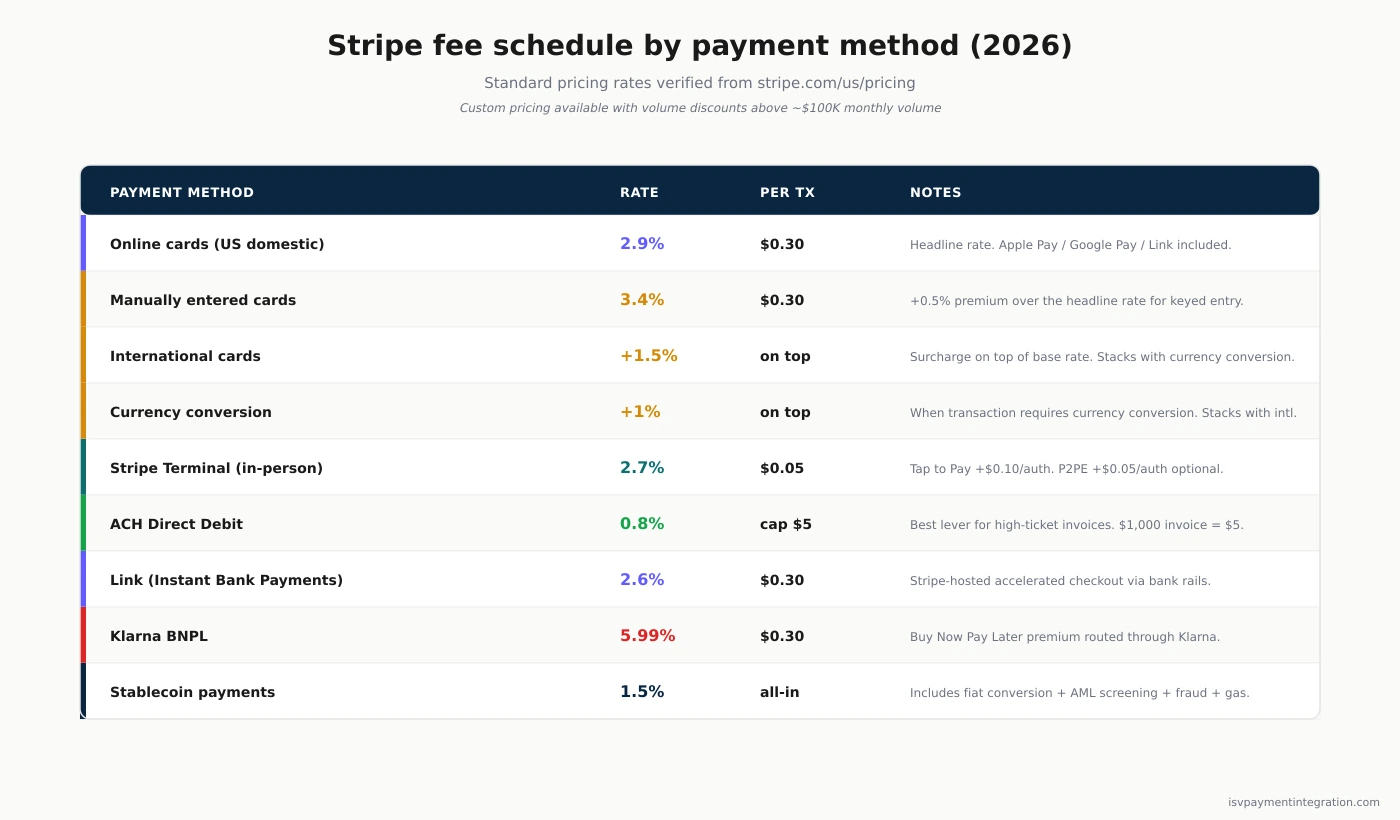This screenshot has height=820, width=1400.
Task: Click the note 'When transaction requires currency conversion'
Action: (1054, 413)
